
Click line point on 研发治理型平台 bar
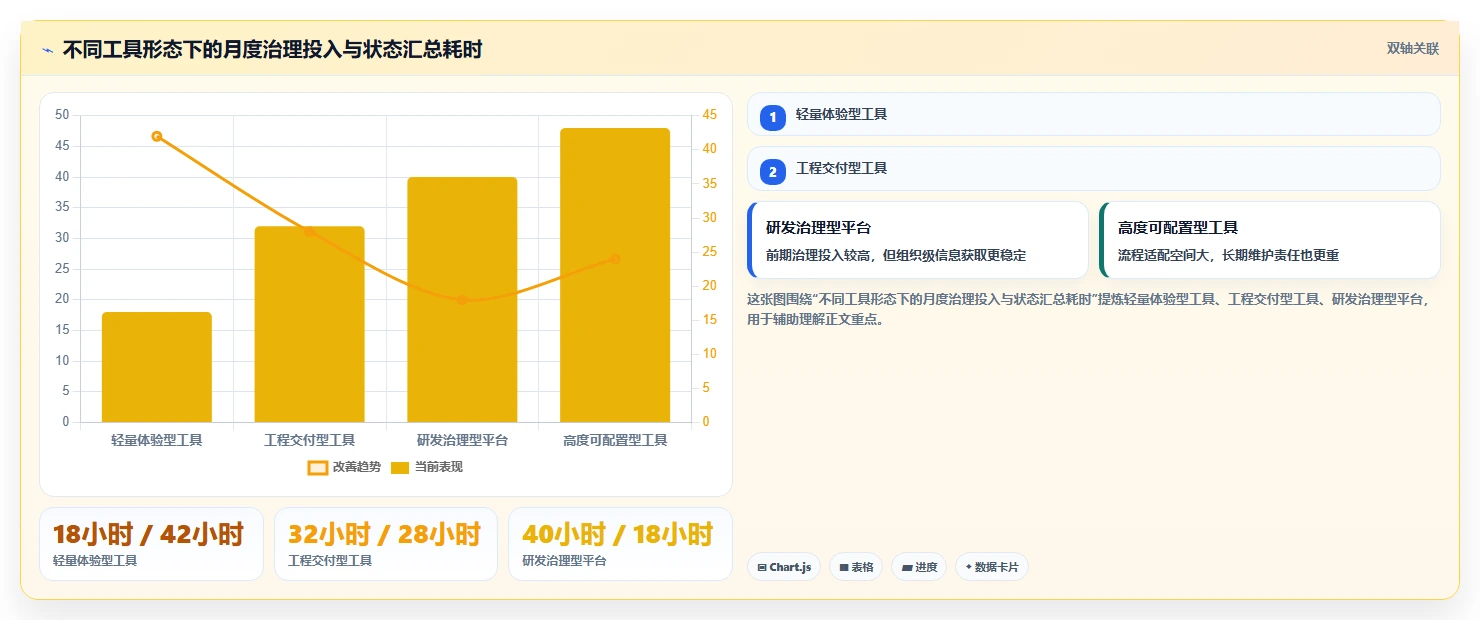tap(462, 300)
